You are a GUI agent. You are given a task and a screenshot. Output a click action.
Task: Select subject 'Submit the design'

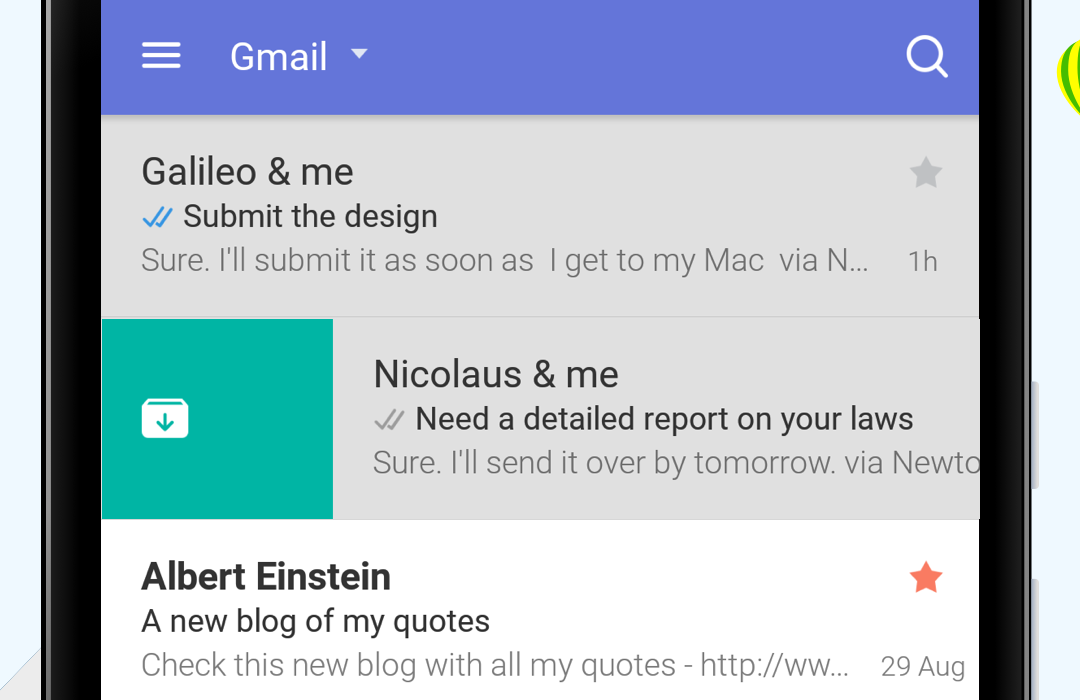point(310,216)
